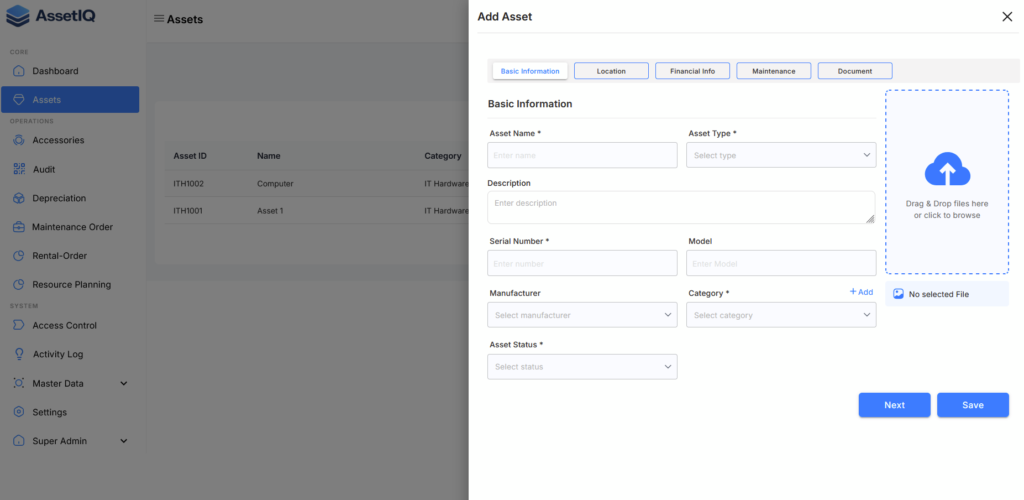Click the Activity Log lightbulb icon

(19, 354)
